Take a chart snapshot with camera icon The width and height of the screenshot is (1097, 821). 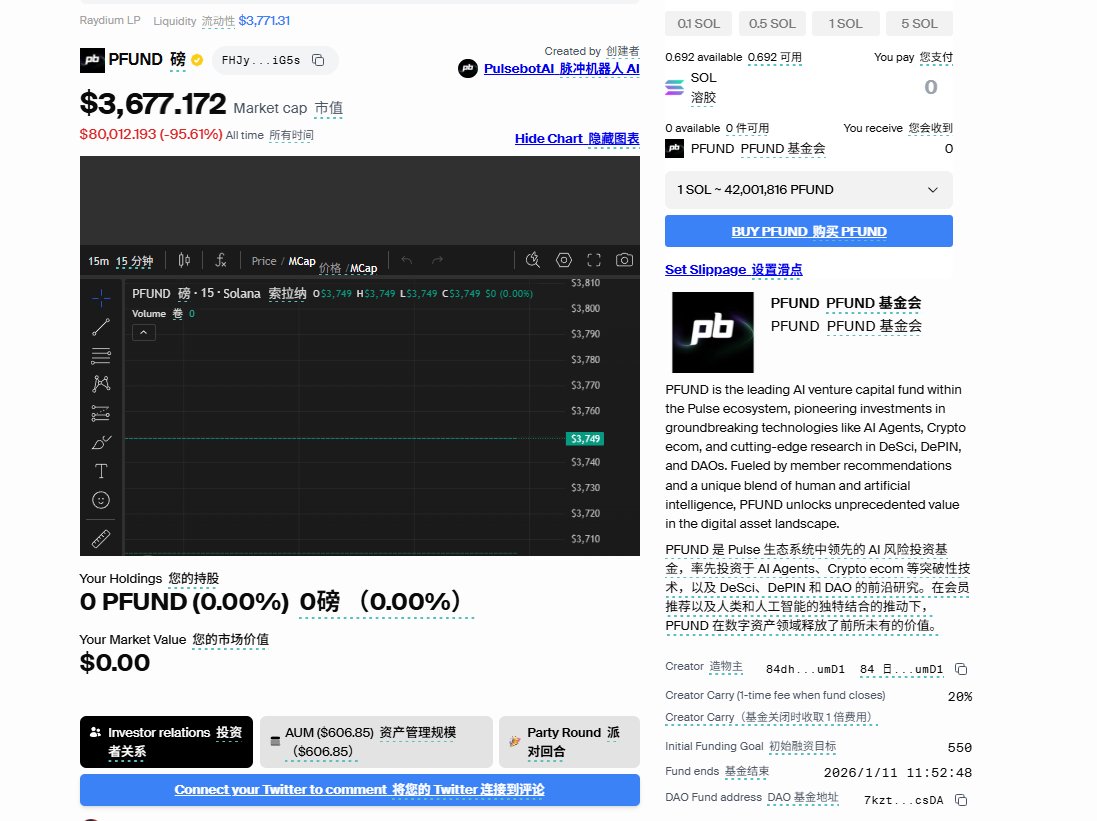click(624, 260)
